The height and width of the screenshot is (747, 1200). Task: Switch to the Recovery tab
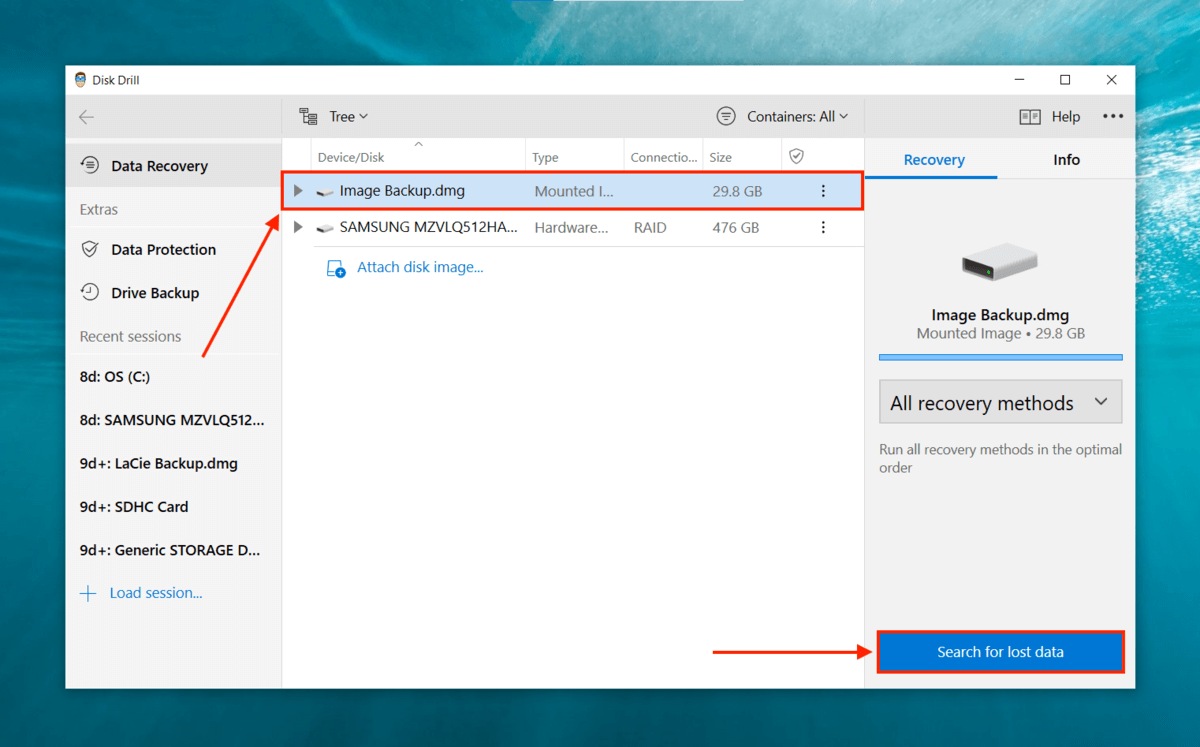pyautogui.click(x=934, y=160)
